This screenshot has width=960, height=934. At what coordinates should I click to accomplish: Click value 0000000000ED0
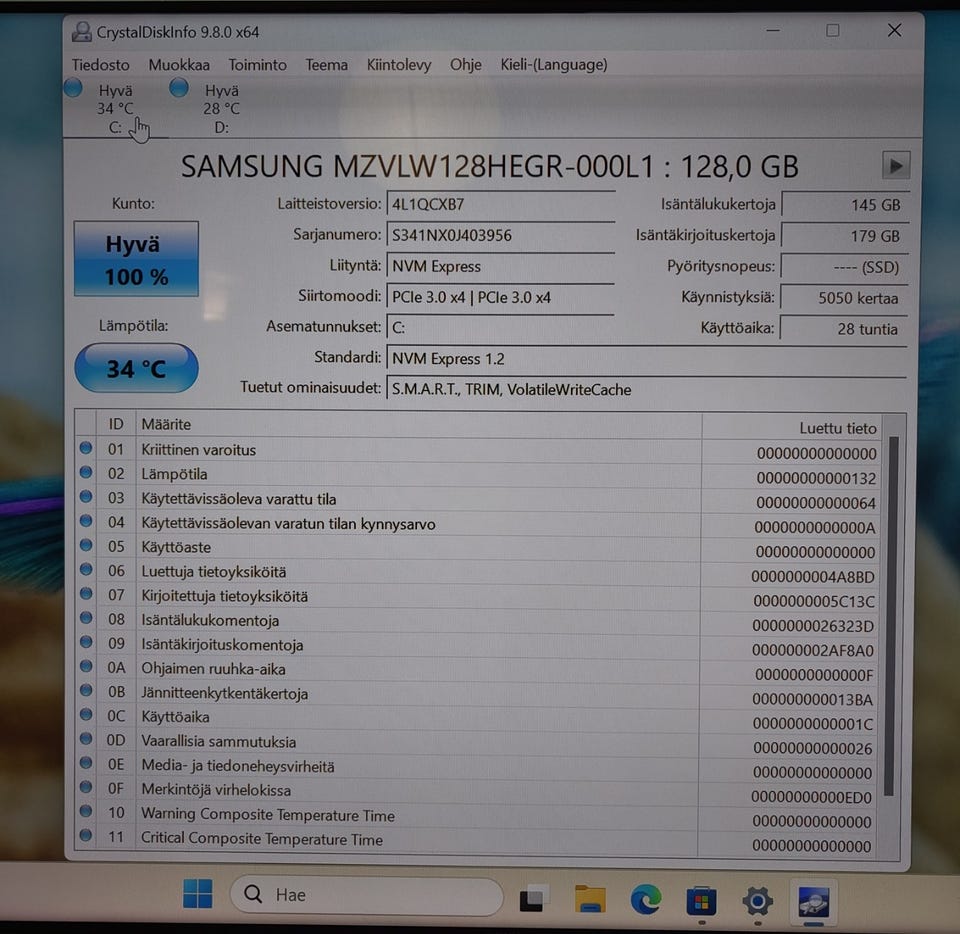click(x=811, y=798)
